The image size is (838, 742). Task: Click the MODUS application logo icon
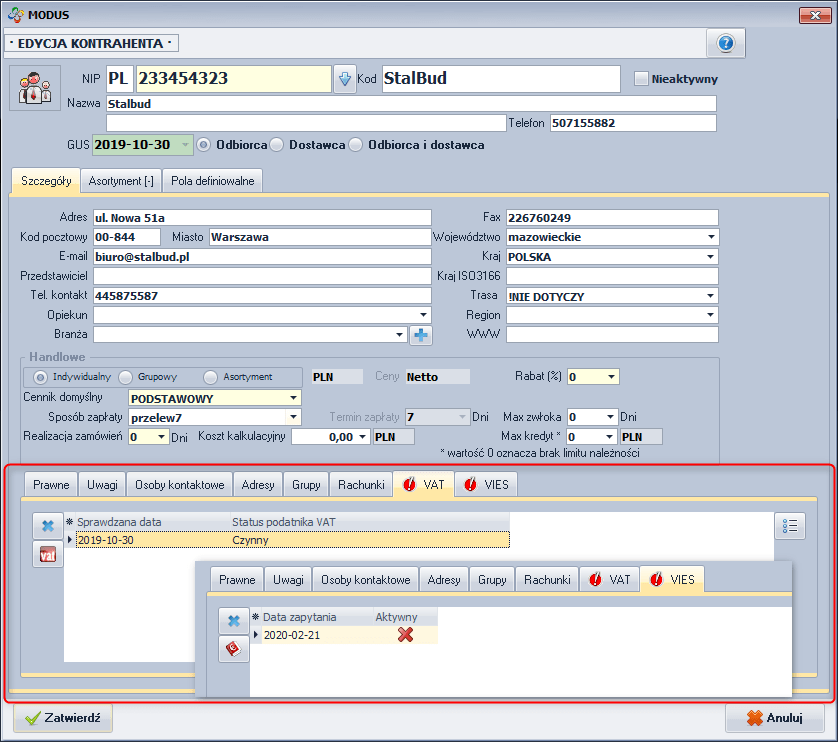click(15, 14)
